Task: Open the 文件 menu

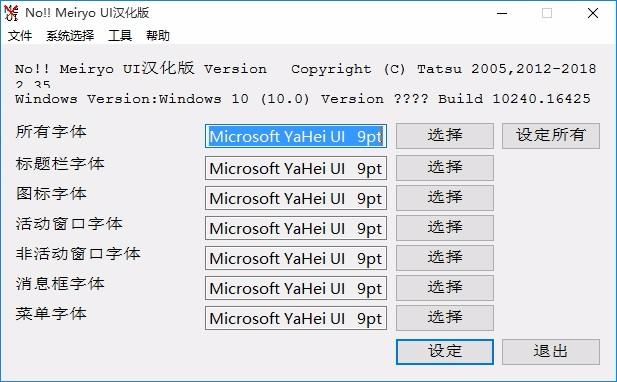Action: 20,36
